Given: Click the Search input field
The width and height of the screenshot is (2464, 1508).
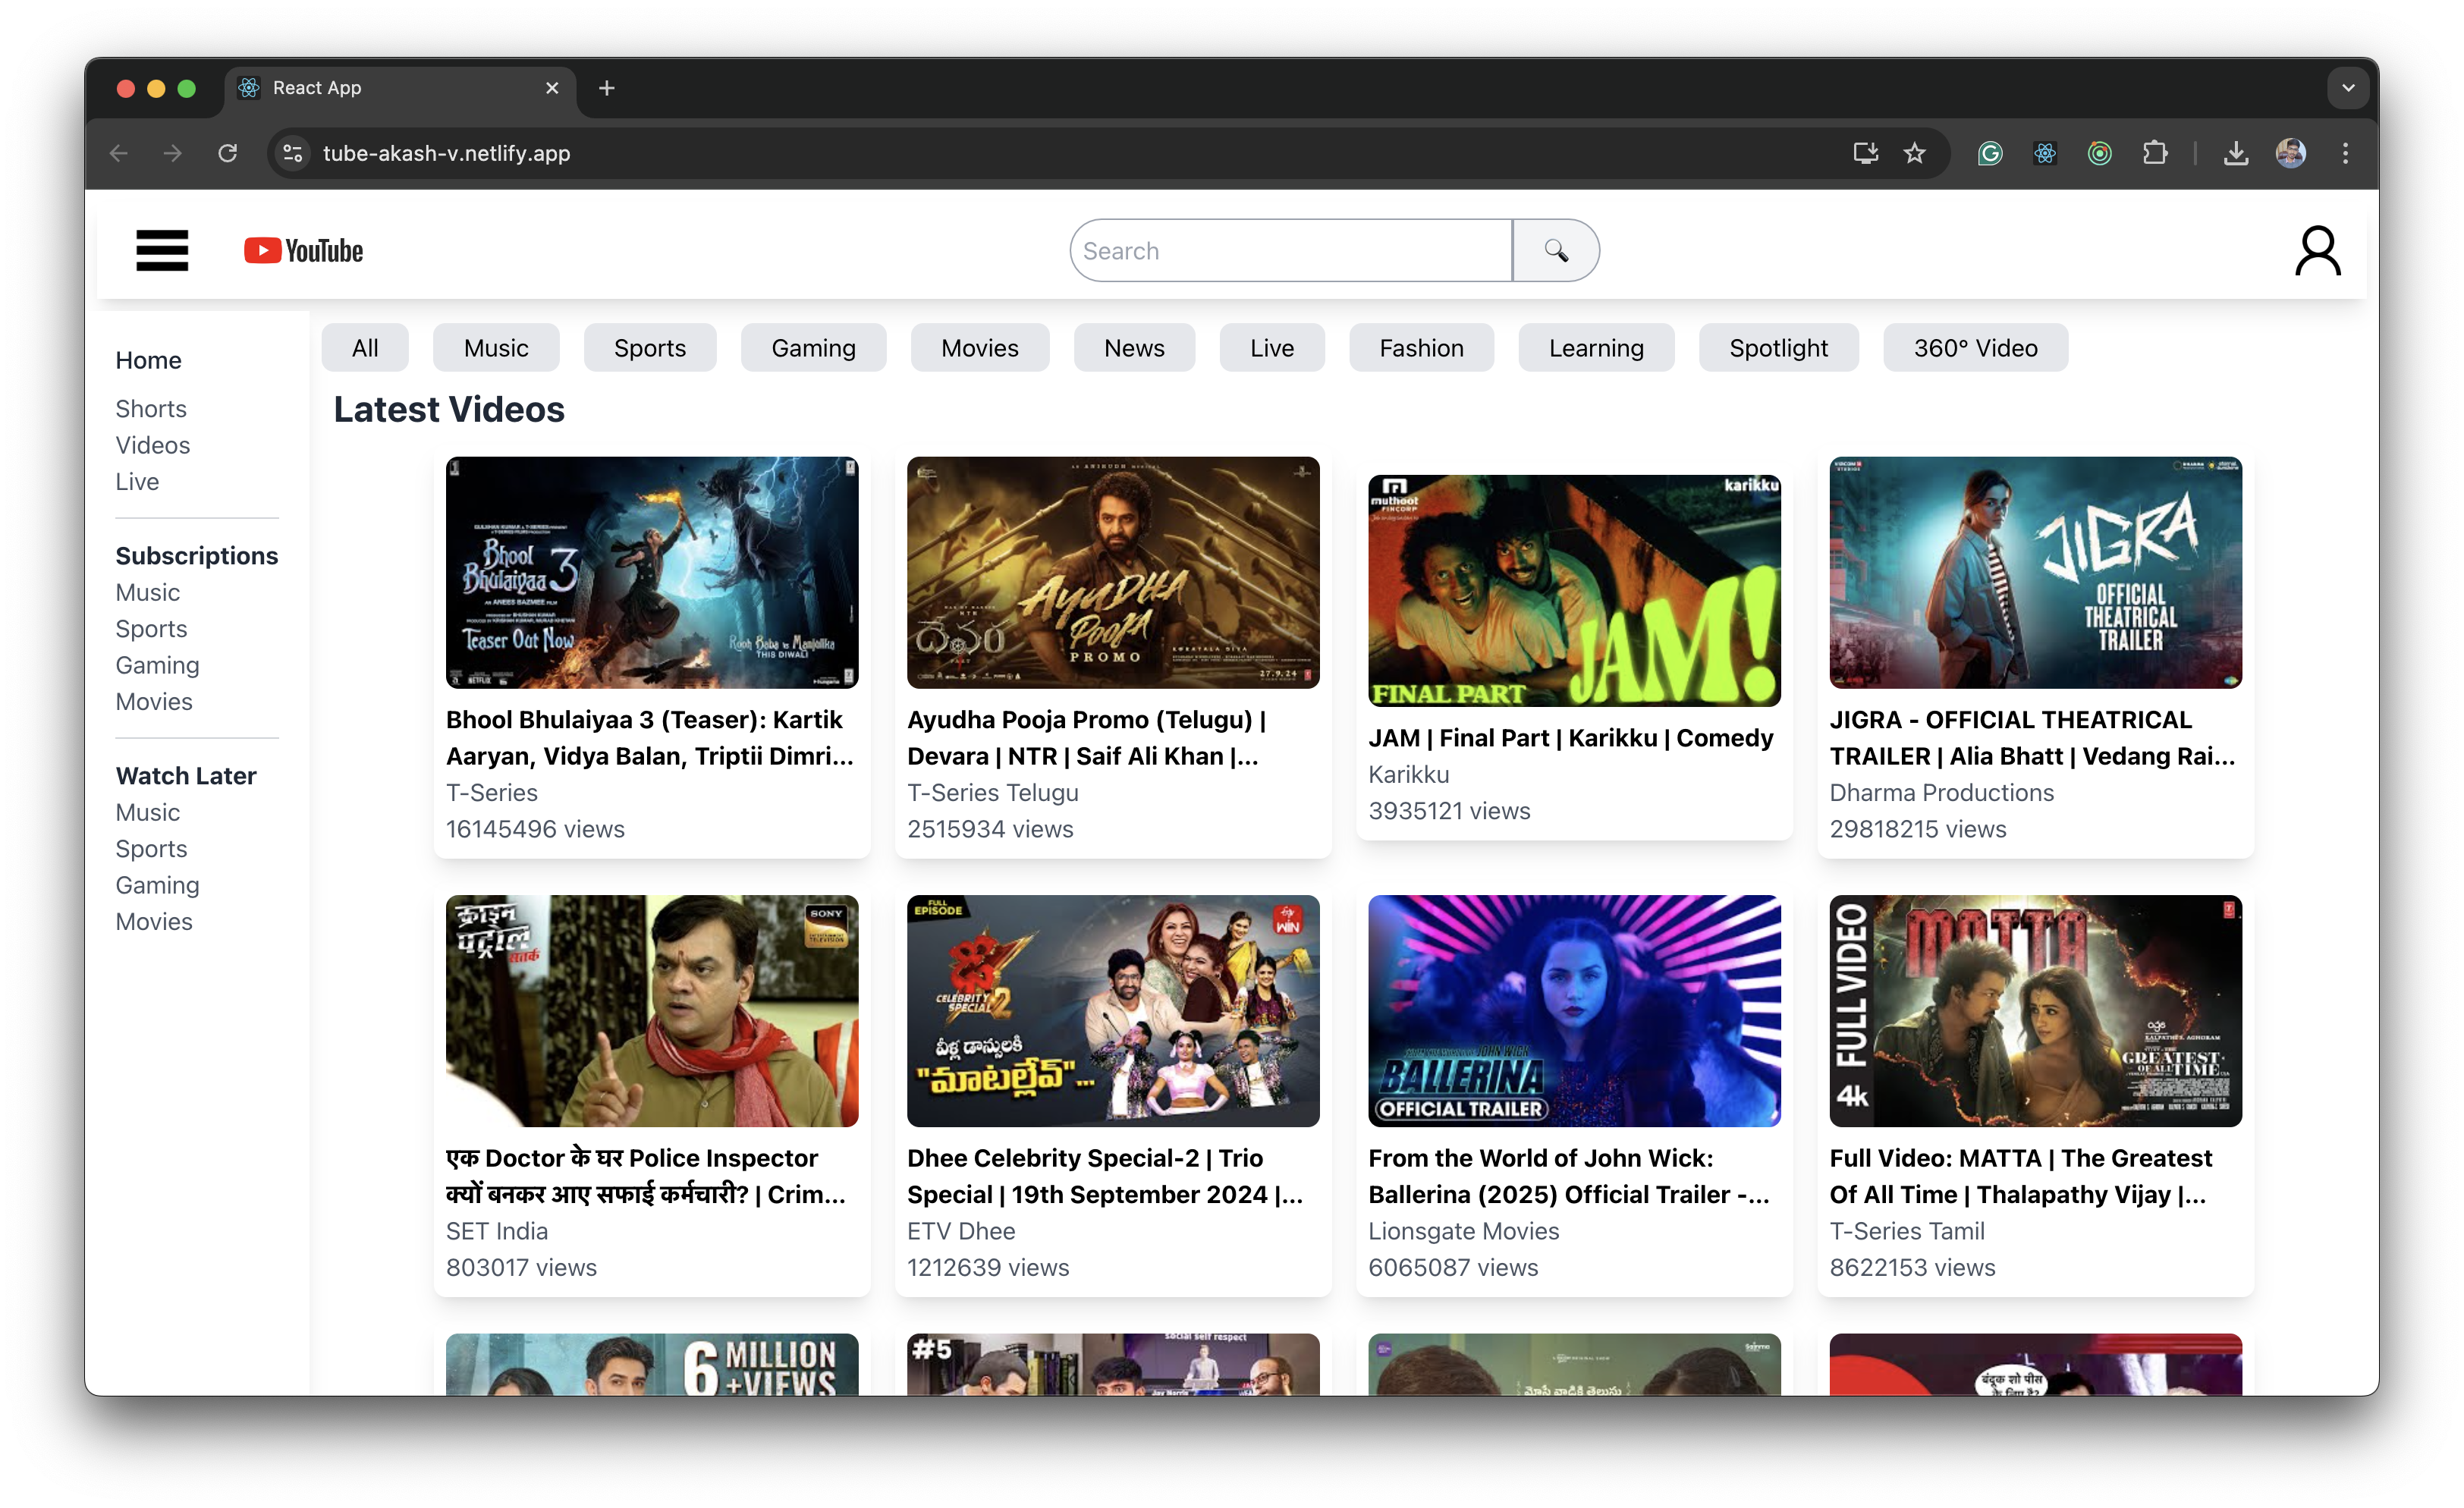Looking at the screenshot, I should click(1290, 250).
